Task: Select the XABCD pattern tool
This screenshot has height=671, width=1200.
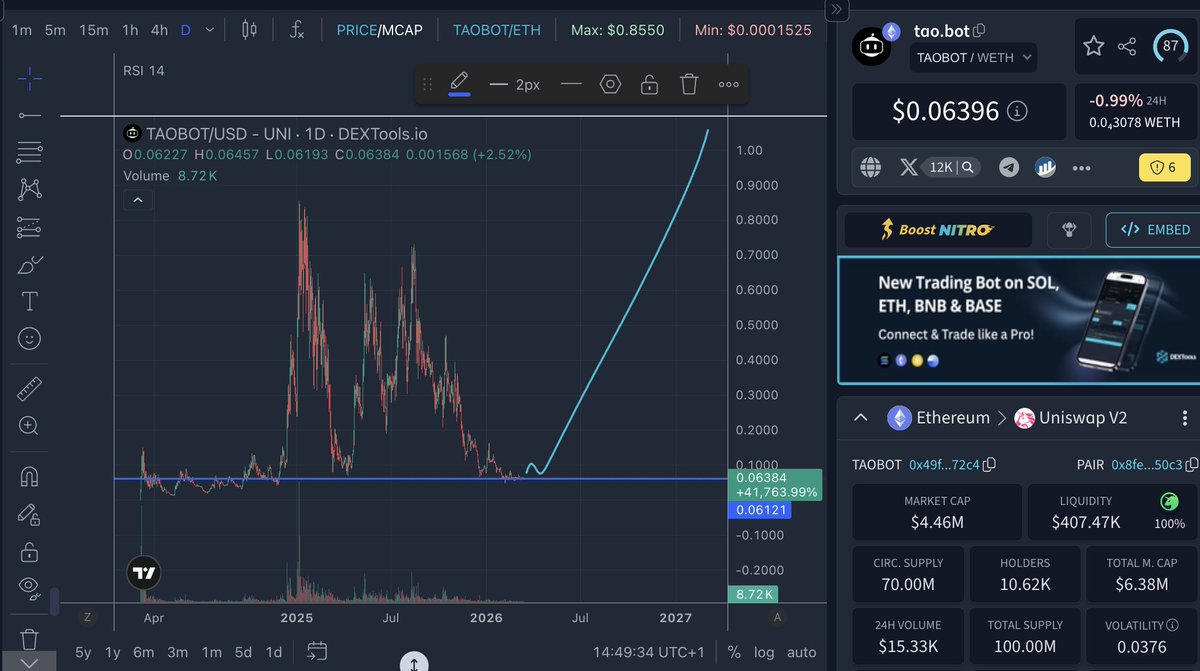Action: tap(29, 189)
